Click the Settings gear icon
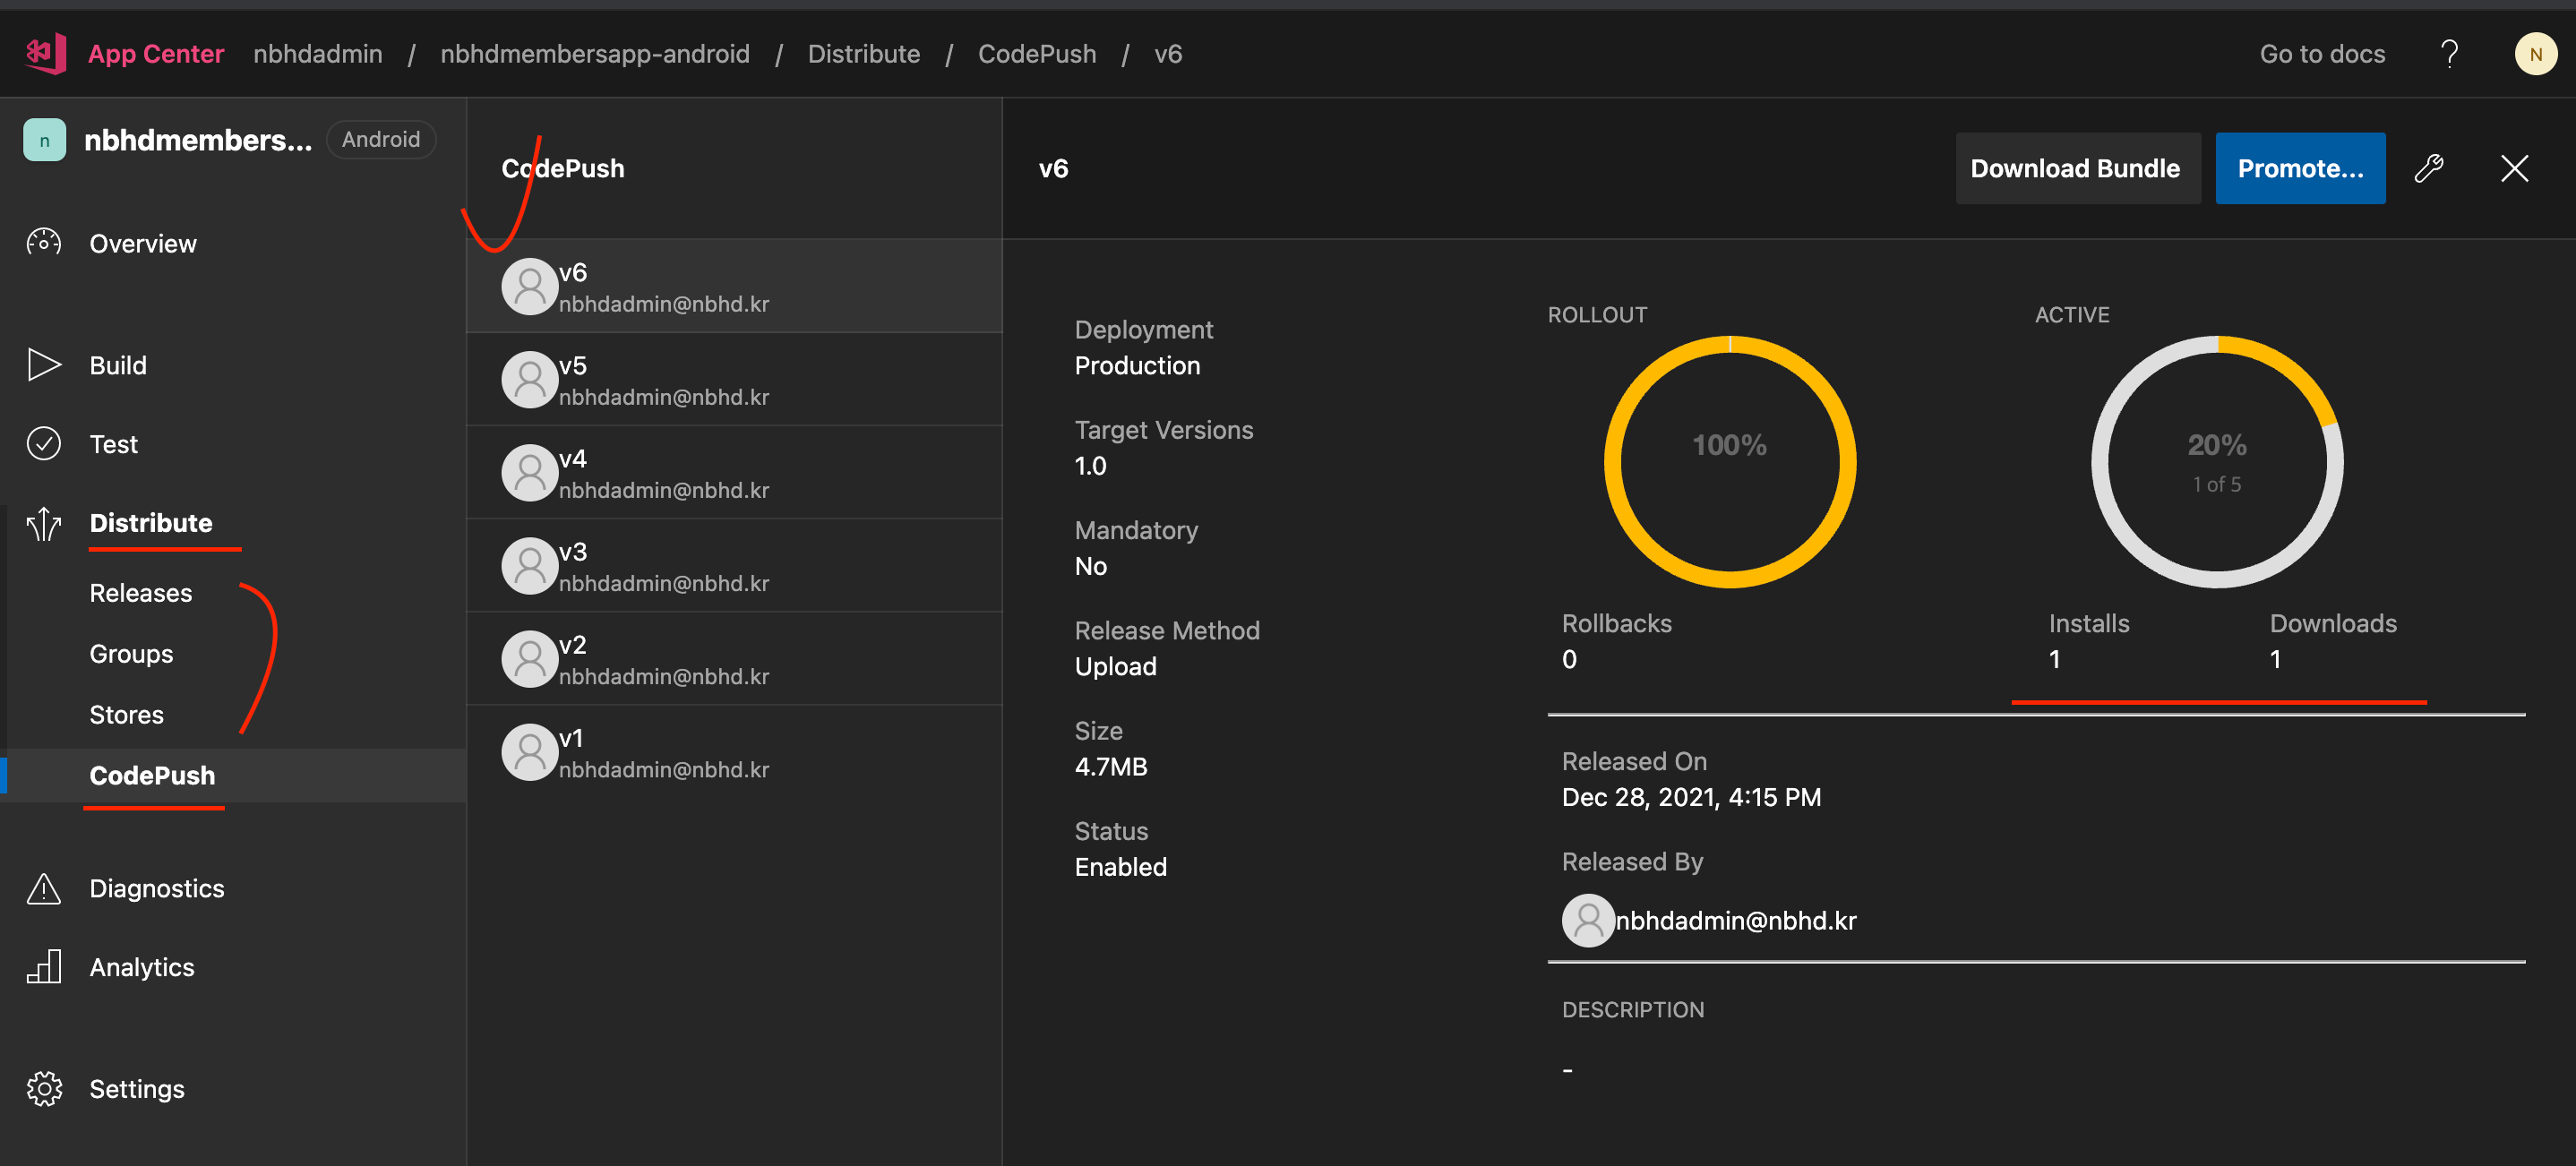2576x1166 pixels. pyautogui.click(x=44, y=1089)
